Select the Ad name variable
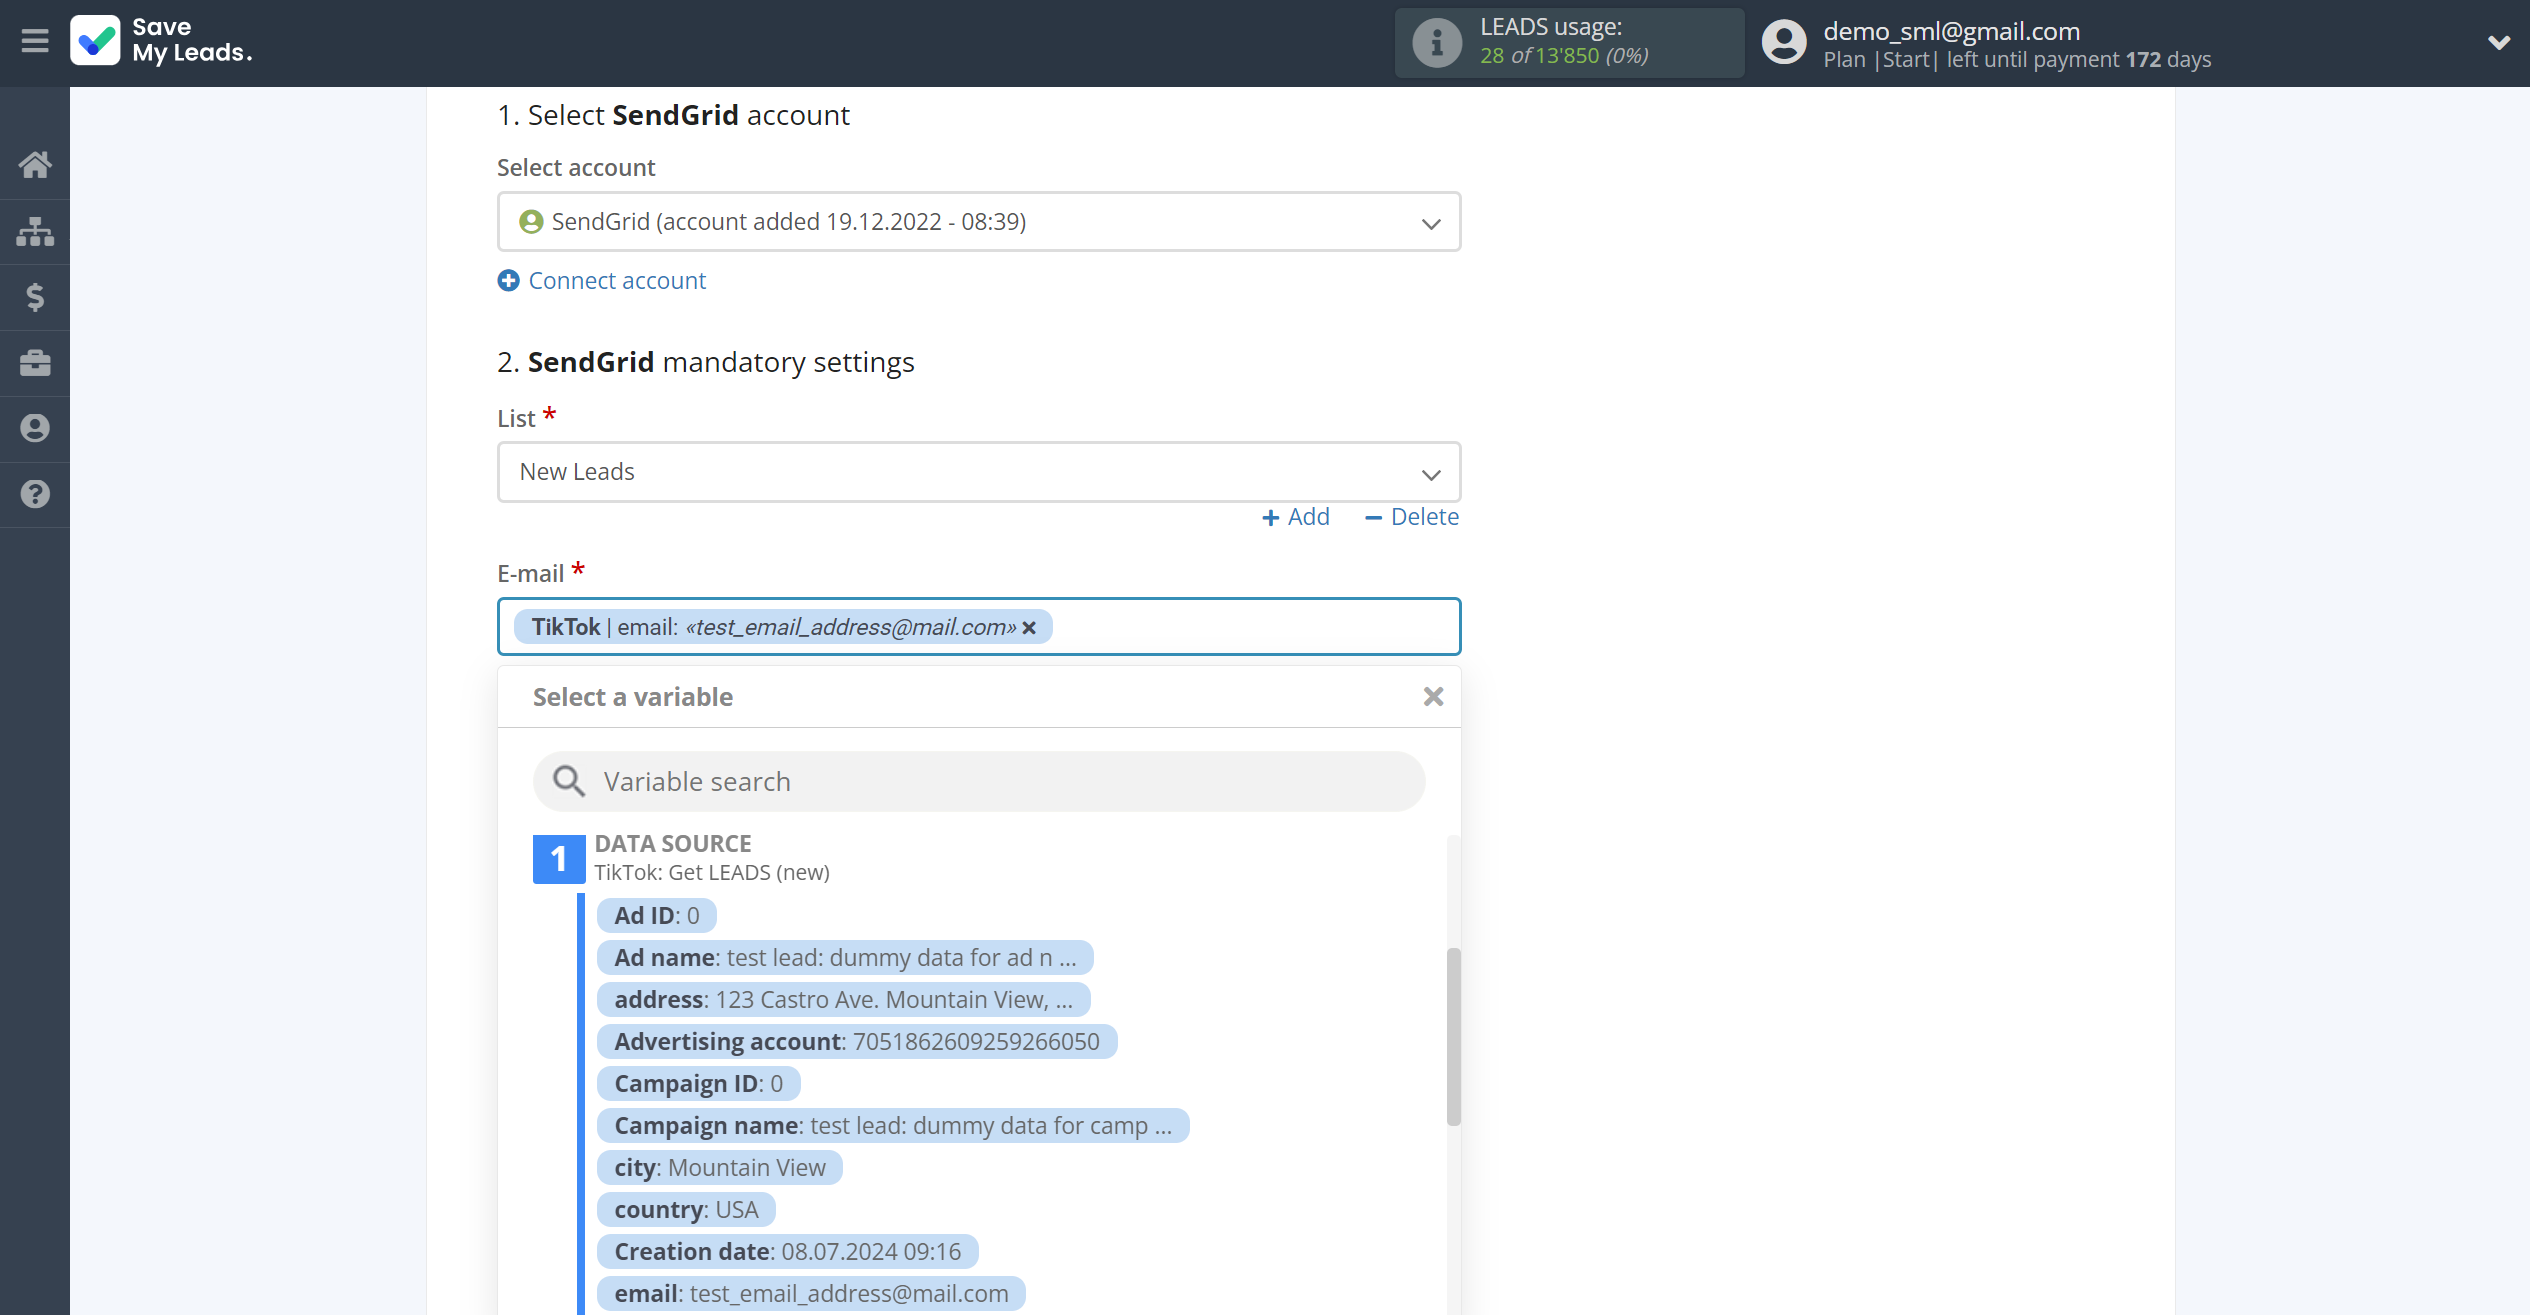 845,958
